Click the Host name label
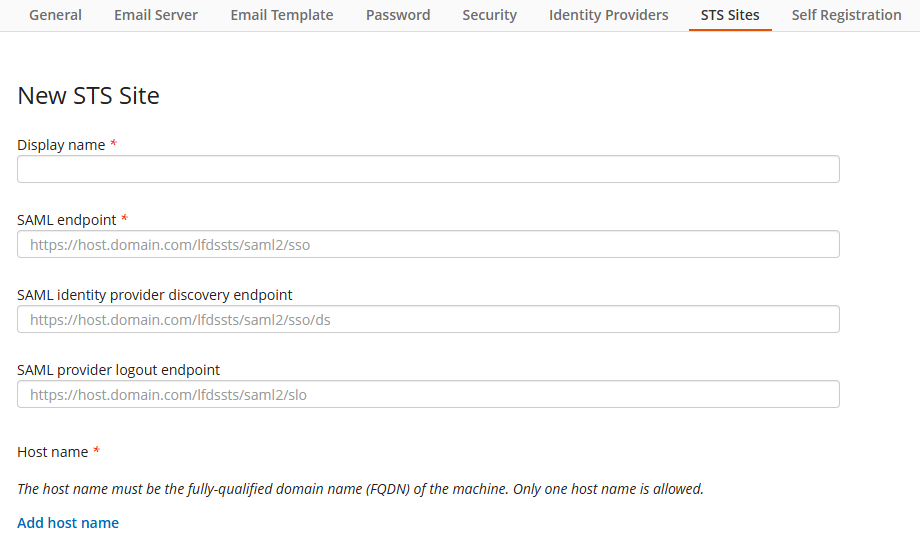Viewport: 920px width, 545px height. tap(53, 452)
